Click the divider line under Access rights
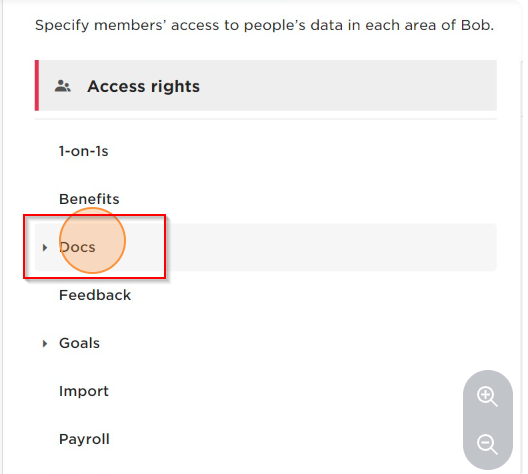 click(x=266, y=119)
